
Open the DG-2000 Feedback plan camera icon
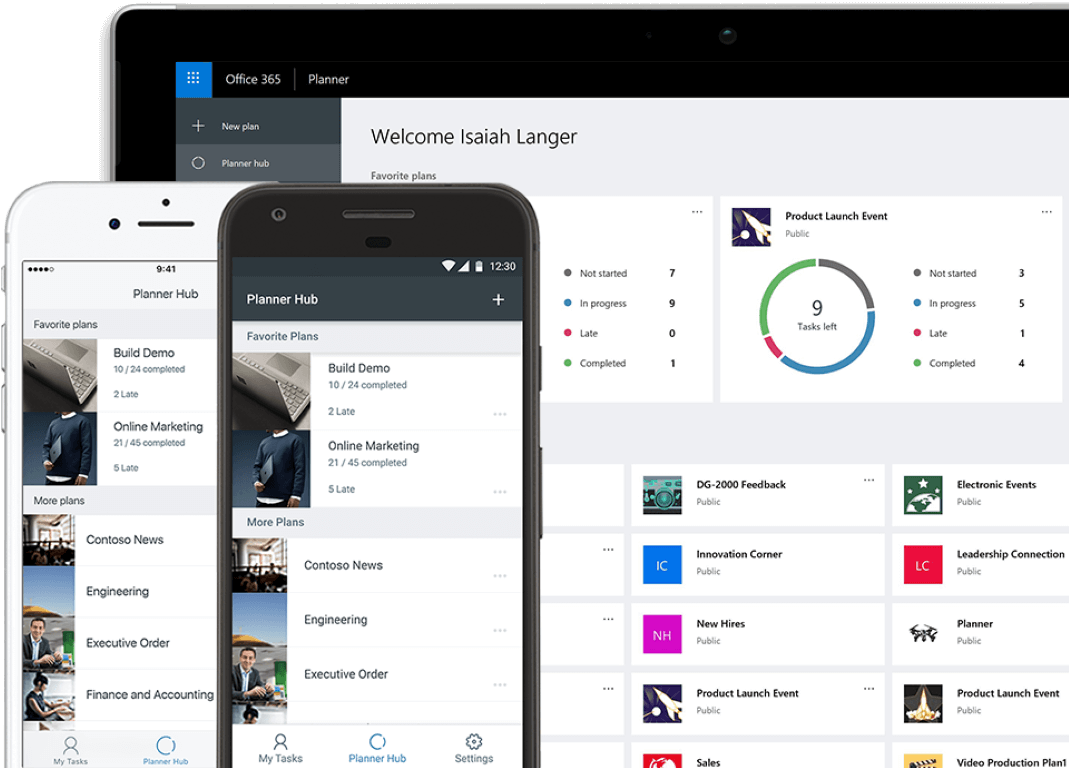(662, 495)
